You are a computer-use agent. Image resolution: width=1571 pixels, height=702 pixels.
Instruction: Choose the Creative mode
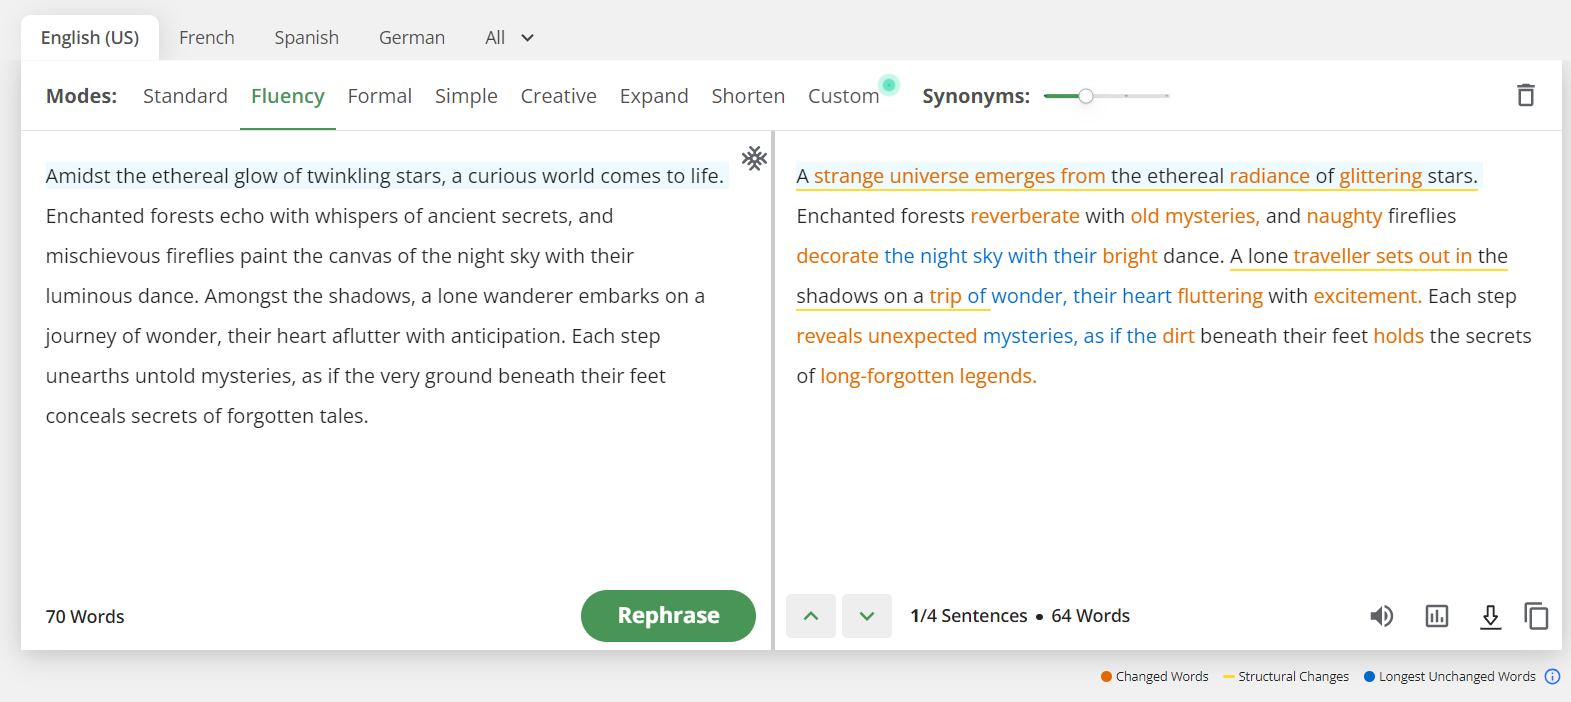coord(559,96)
